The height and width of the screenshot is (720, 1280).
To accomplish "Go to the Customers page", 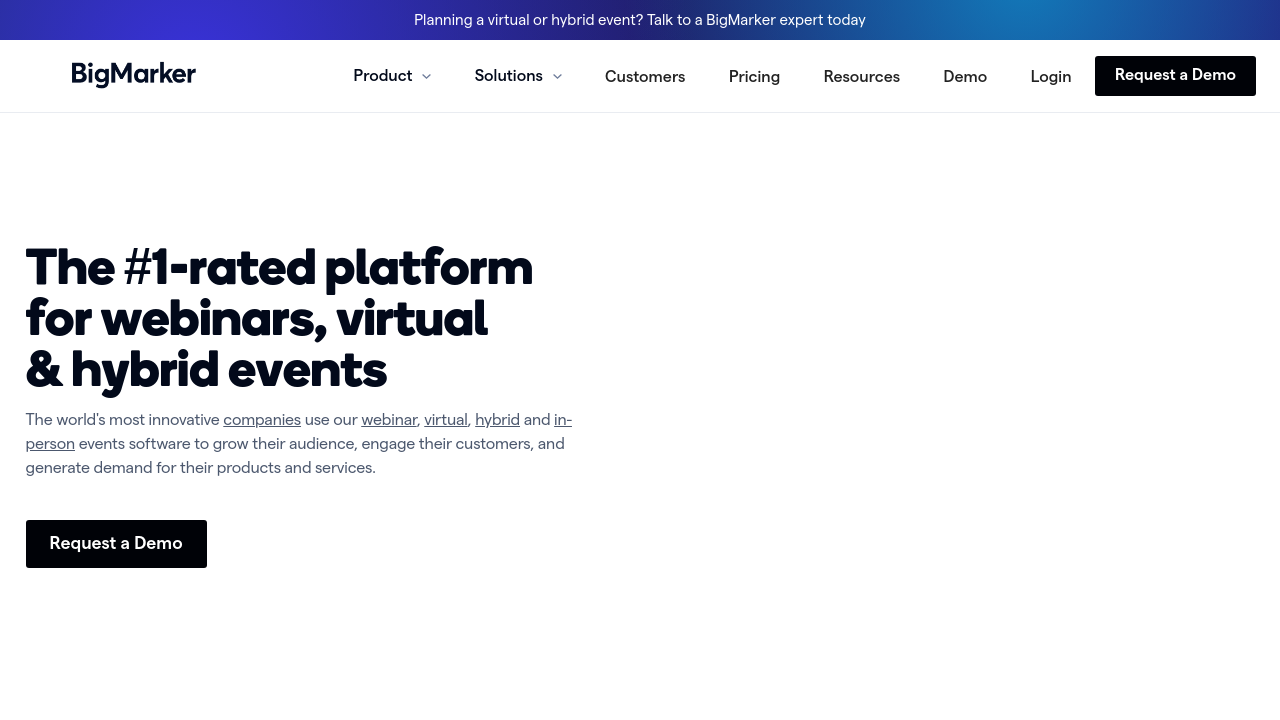I will [x=645, y=77].
